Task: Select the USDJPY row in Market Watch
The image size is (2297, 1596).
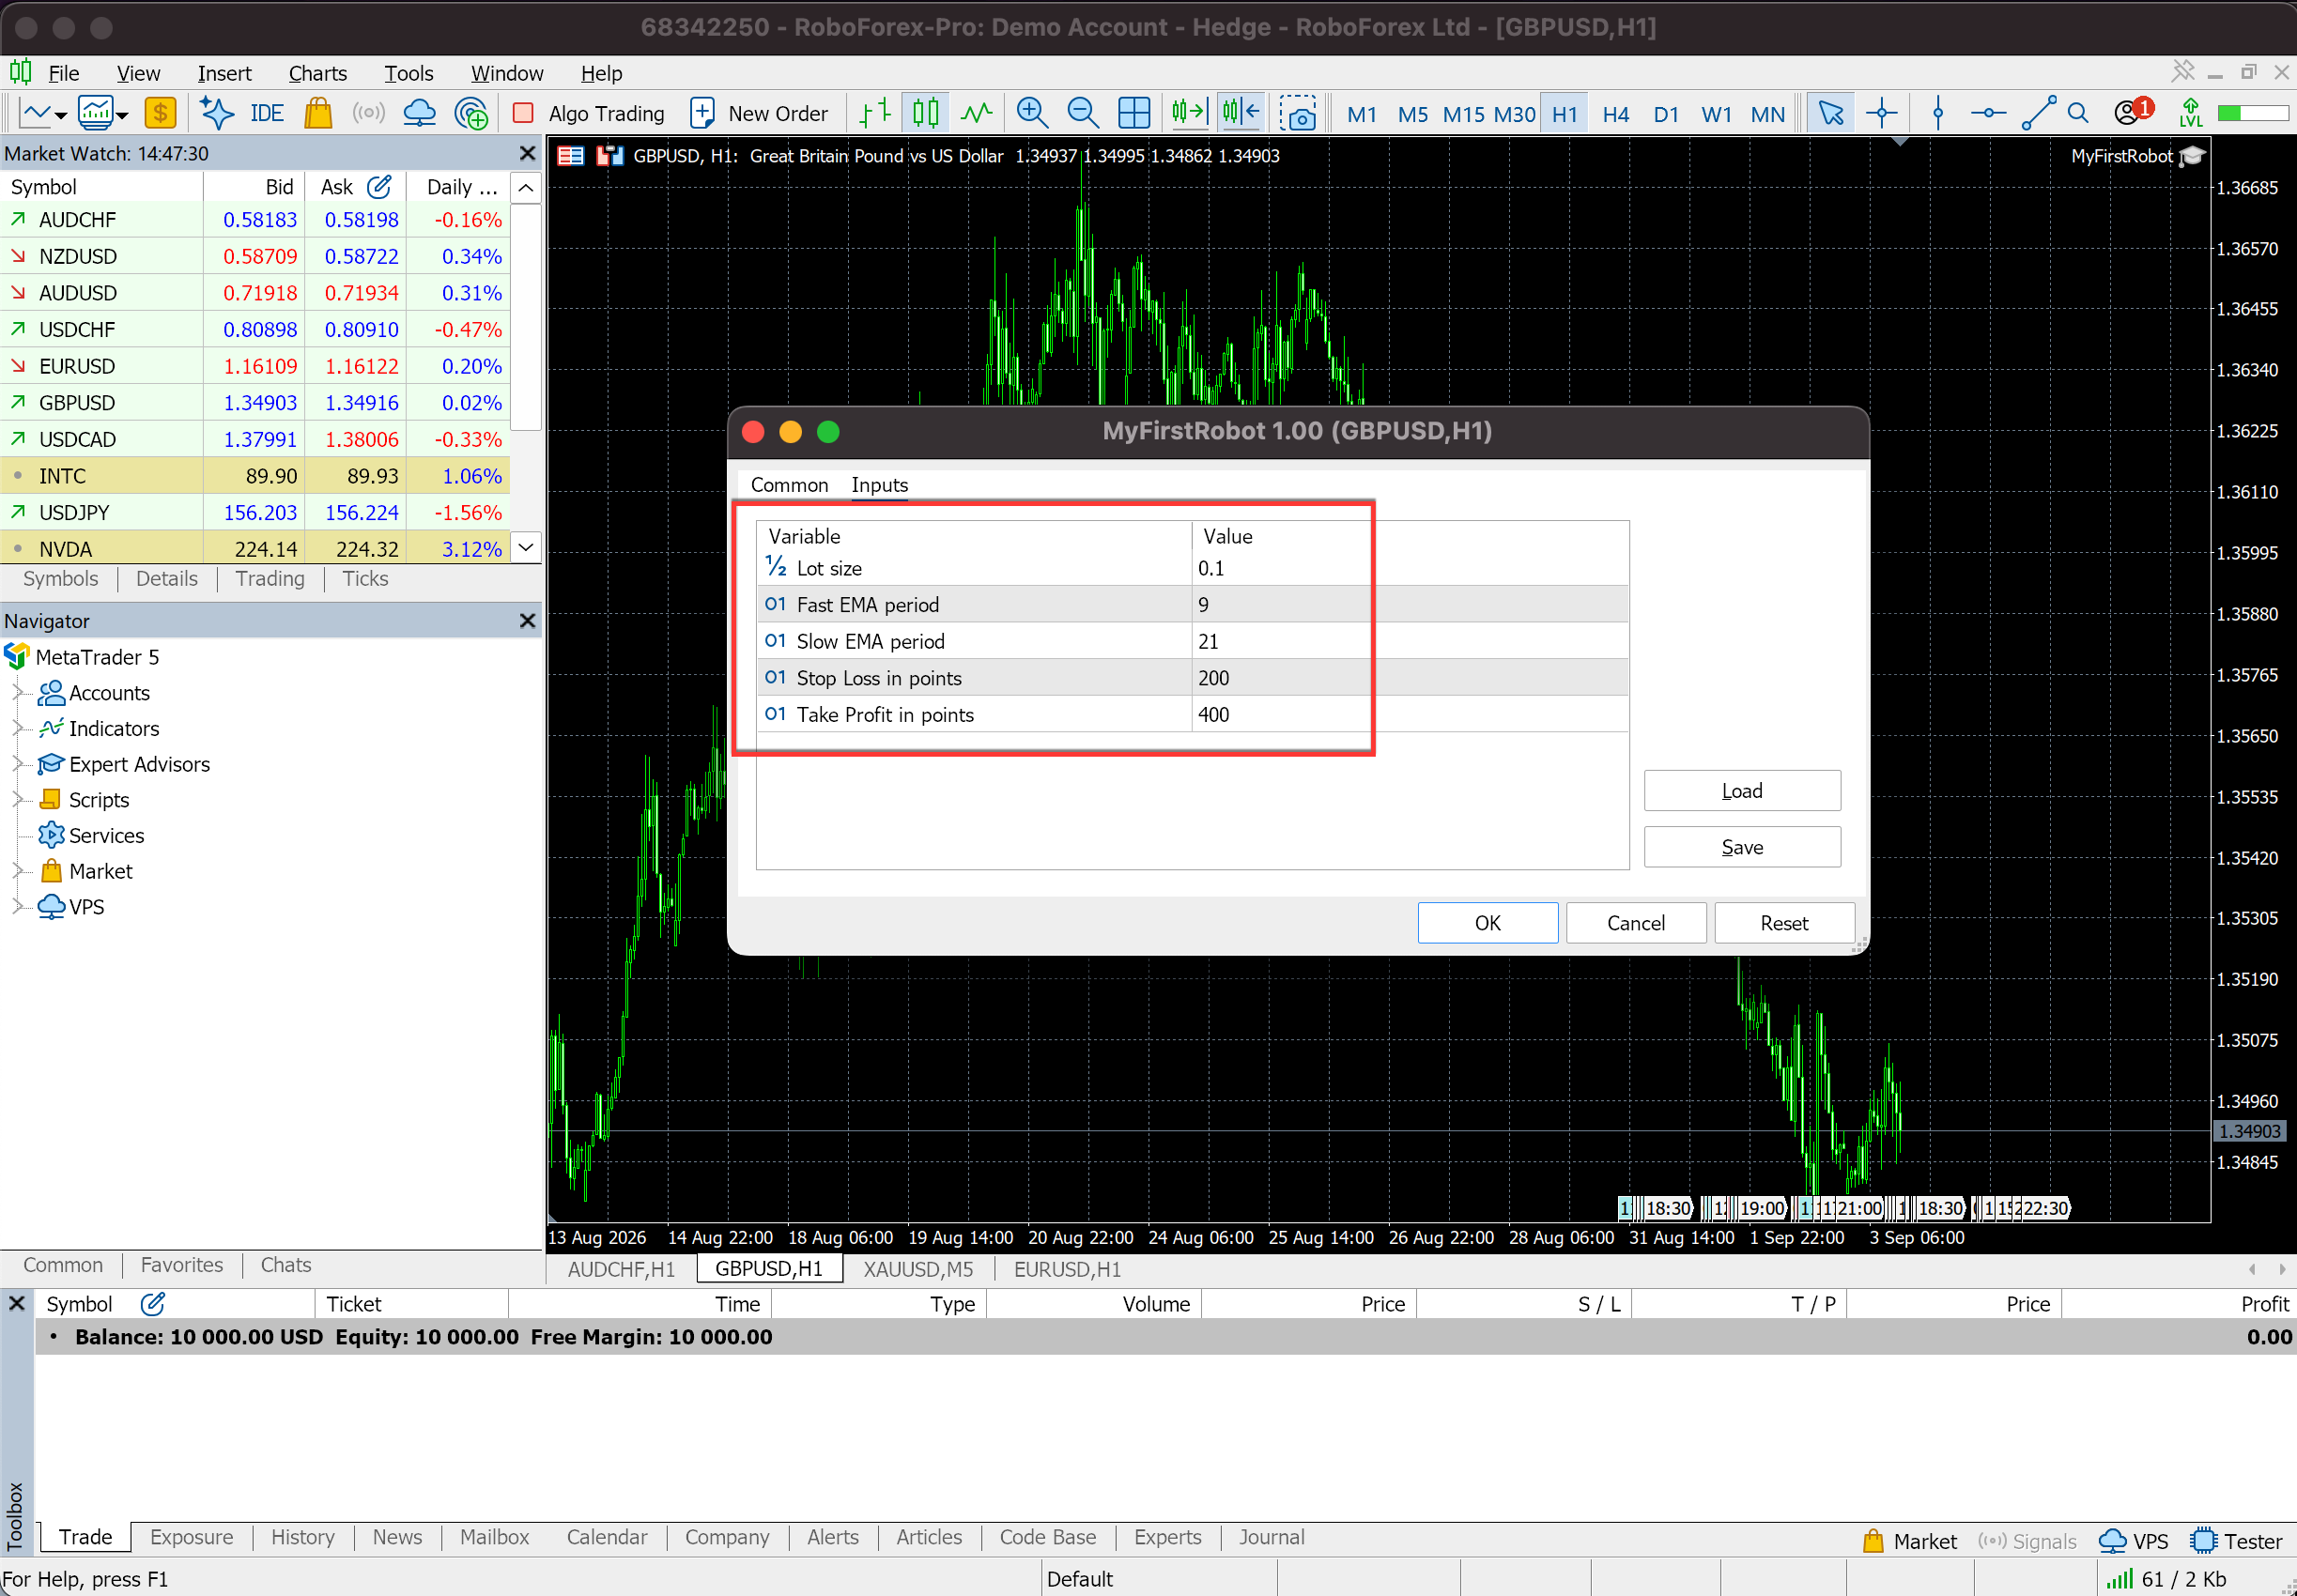Action: click(x=255, y=513)
